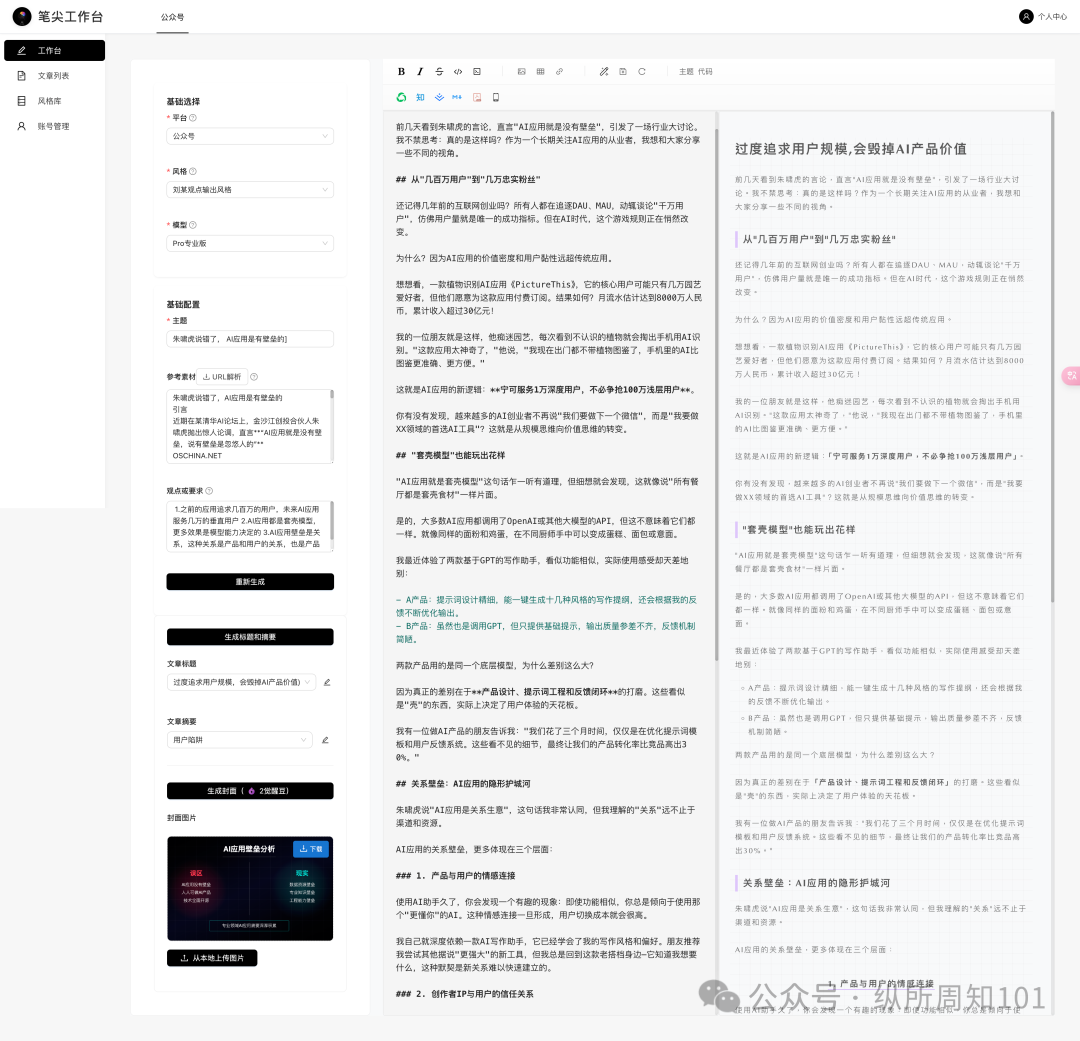Click the 生成封面 button

[250, 791]
